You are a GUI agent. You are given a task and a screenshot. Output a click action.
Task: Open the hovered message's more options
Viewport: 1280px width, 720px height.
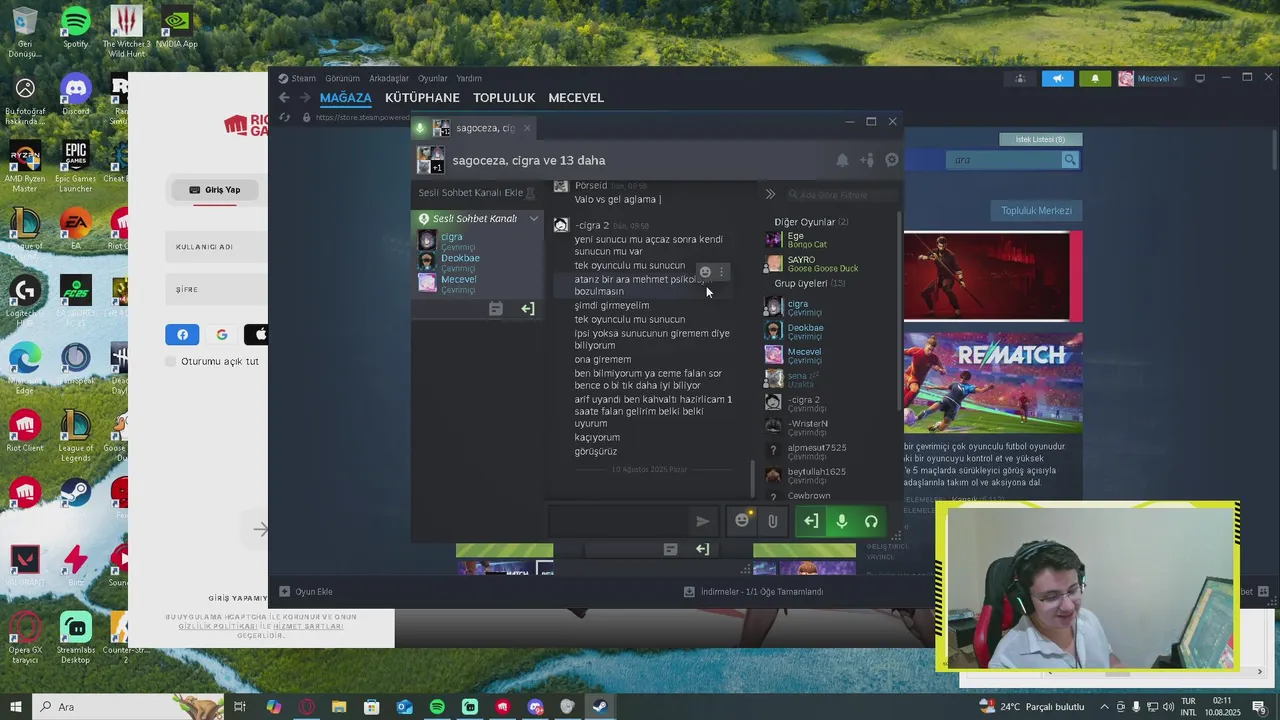722,272
